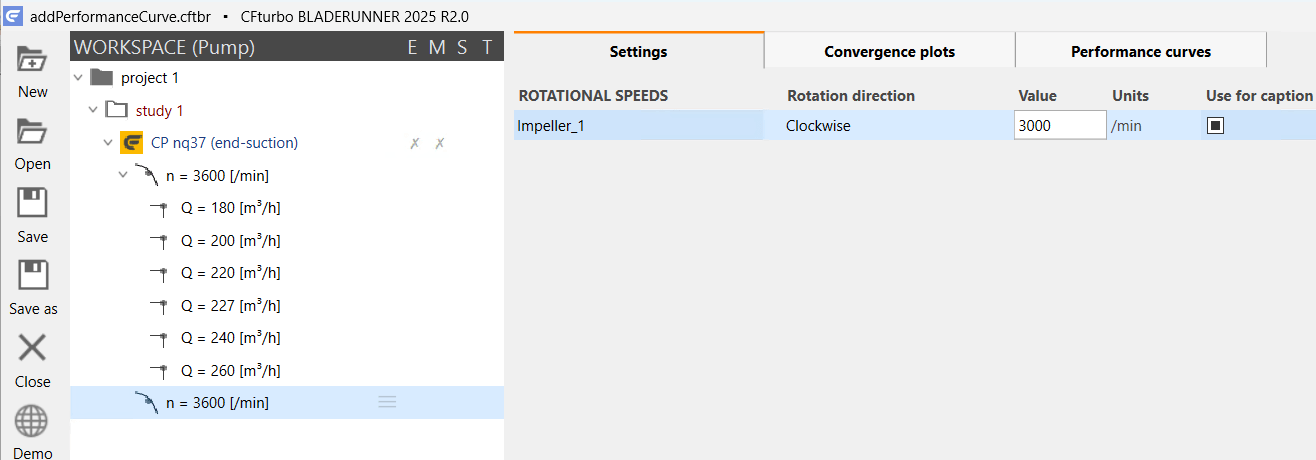Collapse the CP nq37 (end-suction) node
The height and width of the screenshot is (460, 1316).
108,143
